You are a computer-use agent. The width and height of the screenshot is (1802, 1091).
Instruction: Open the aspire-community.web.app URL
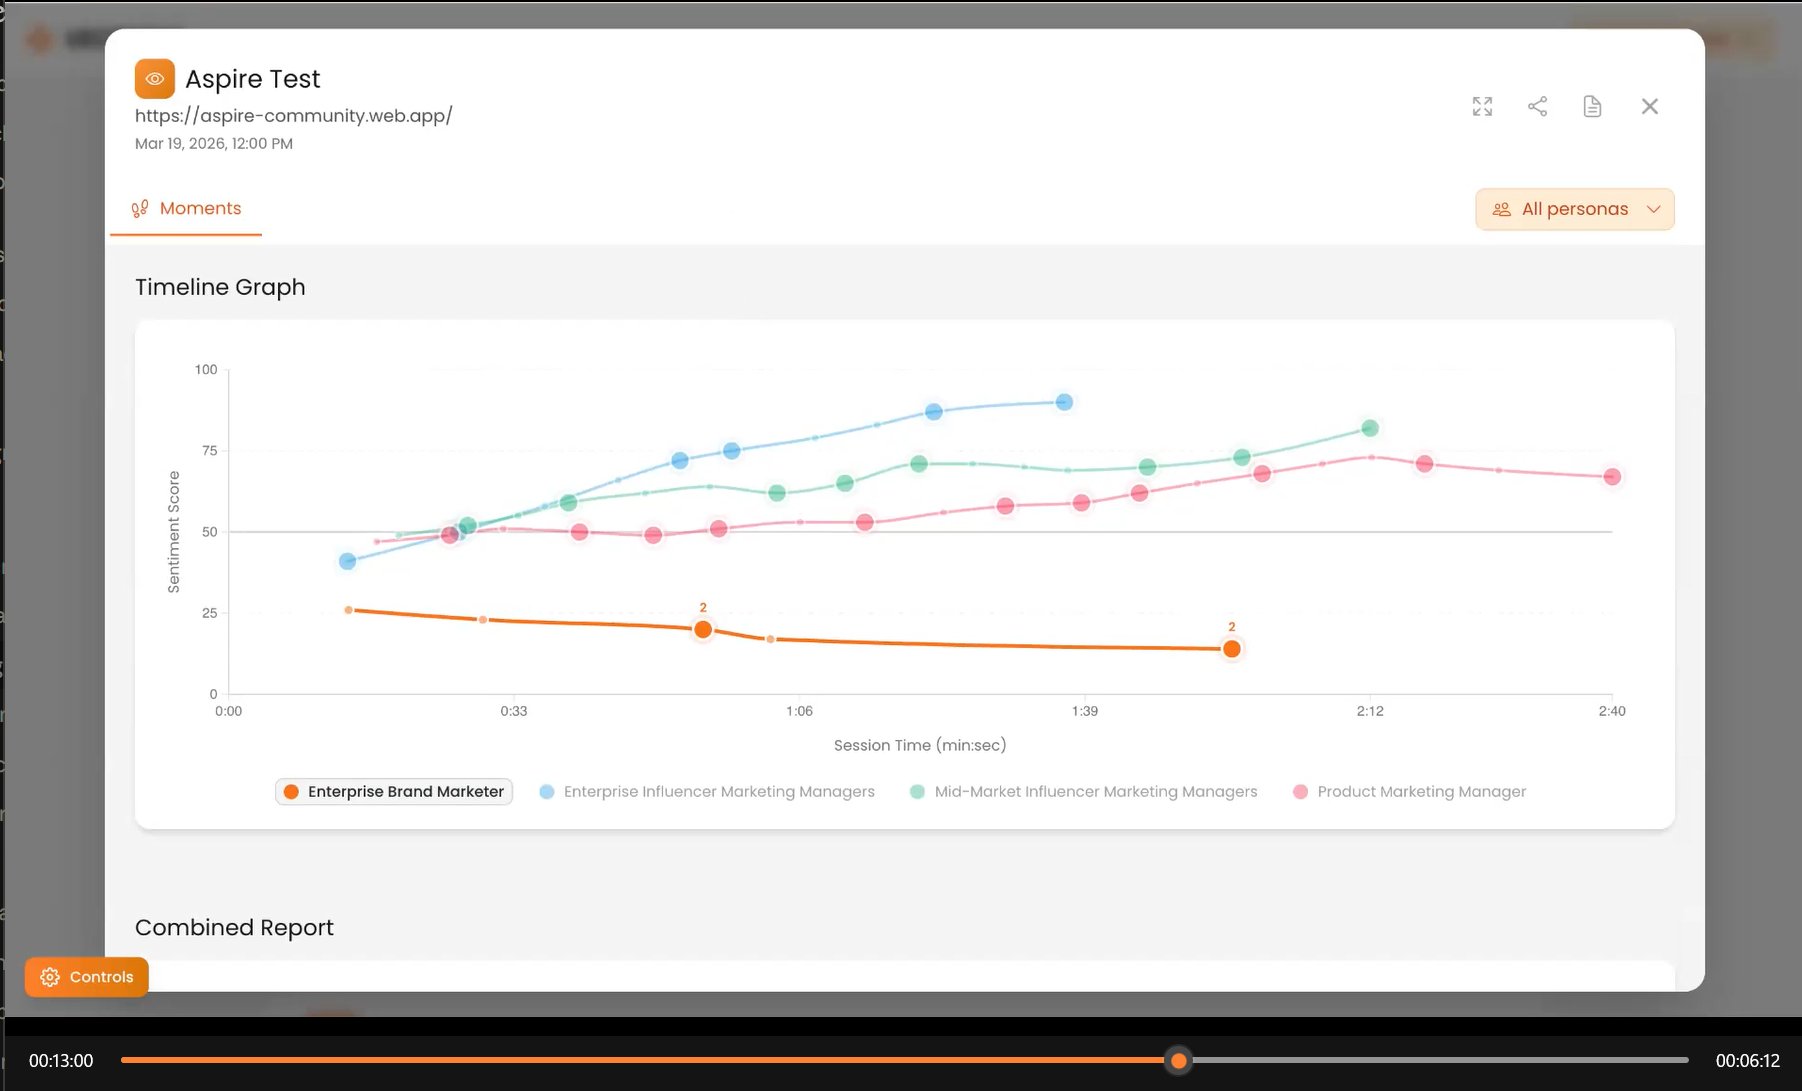pos(293,115)
